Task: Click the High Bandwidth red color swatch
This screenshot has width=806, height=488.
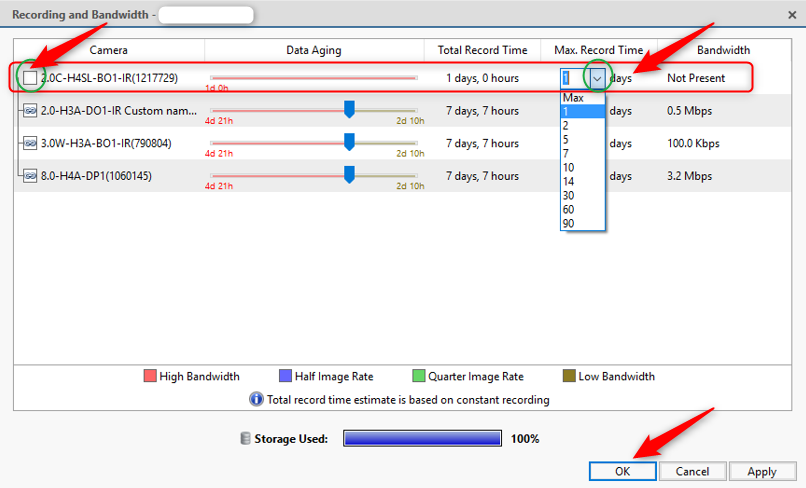Action: (x=150, y=376)
